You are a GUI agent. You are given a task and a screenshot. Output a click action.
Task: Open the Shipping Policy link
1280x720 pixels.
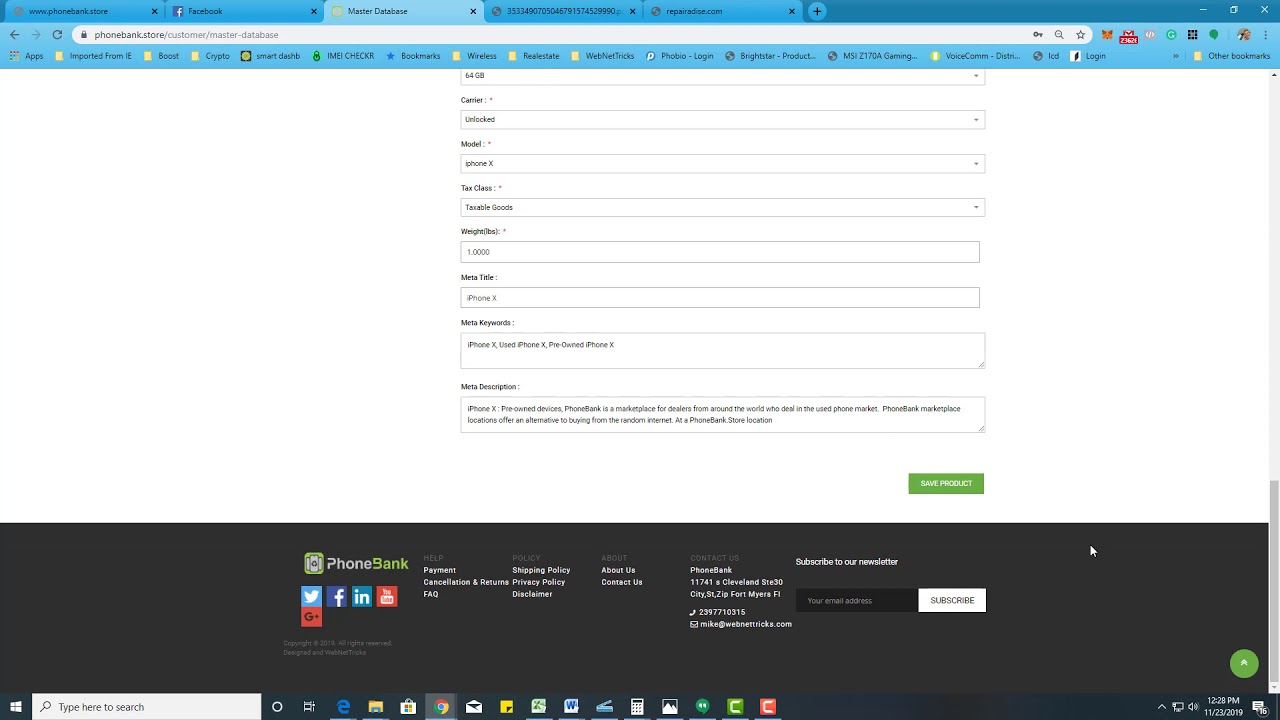click(541, 570)
